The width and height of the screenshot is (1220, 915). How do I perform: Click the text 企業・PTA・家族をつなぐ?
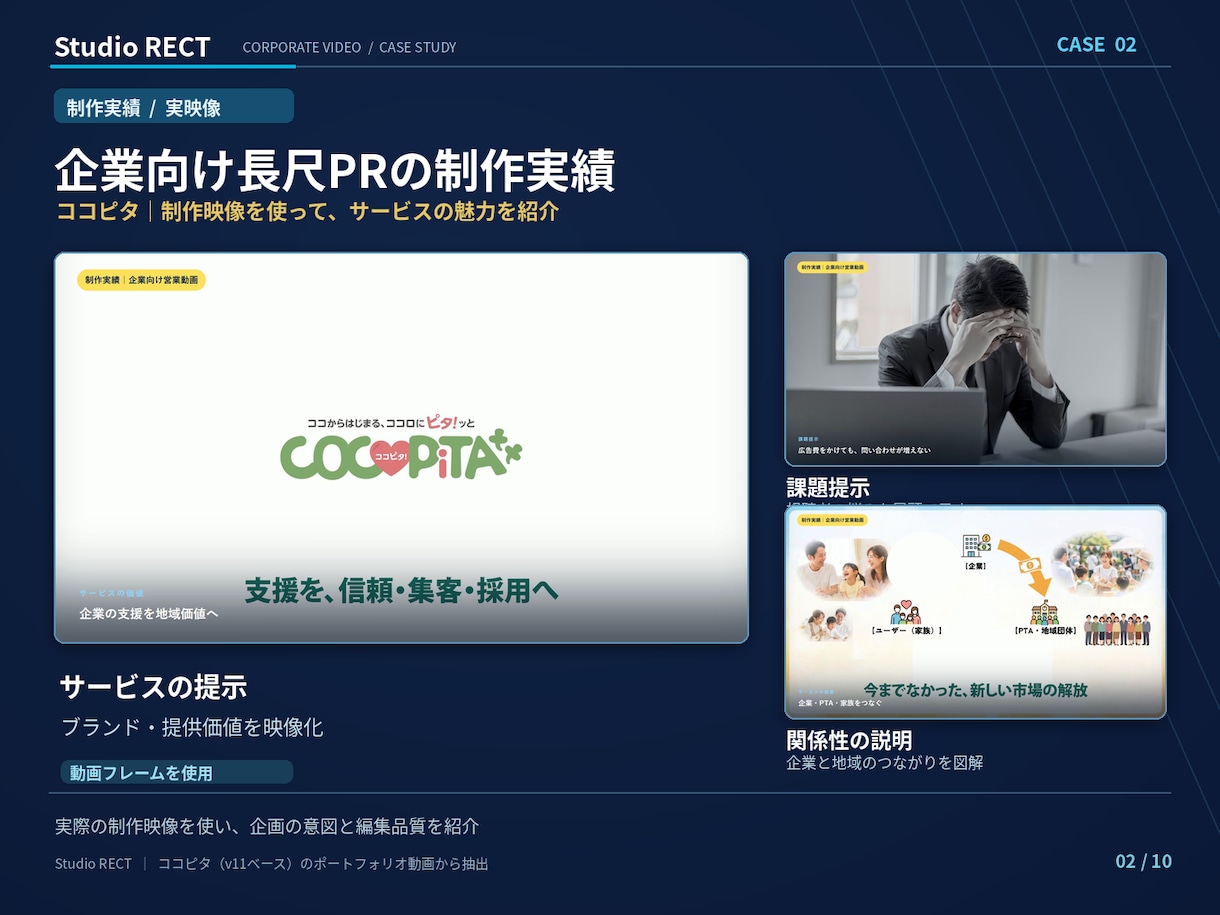[x=840, y=703]
